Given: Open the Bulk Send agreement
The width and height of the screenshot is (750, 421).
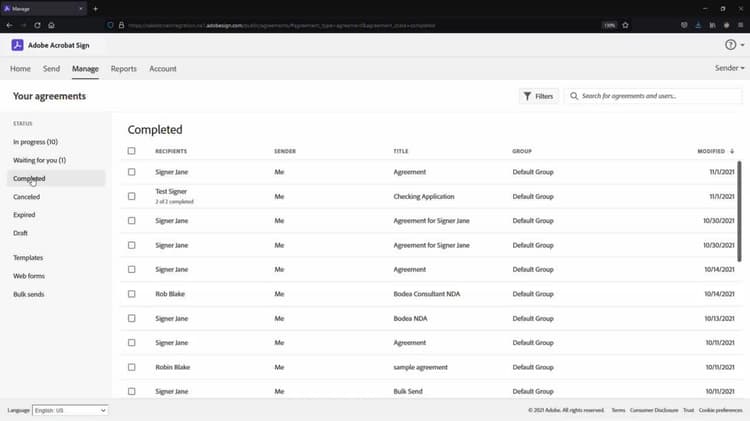Looking at the screenshot, I should pos(408,391).
